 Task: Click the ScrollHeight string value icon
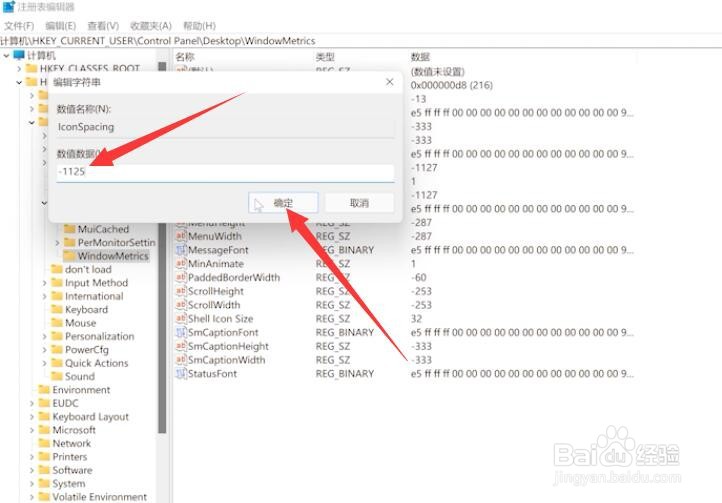[181, 291]
